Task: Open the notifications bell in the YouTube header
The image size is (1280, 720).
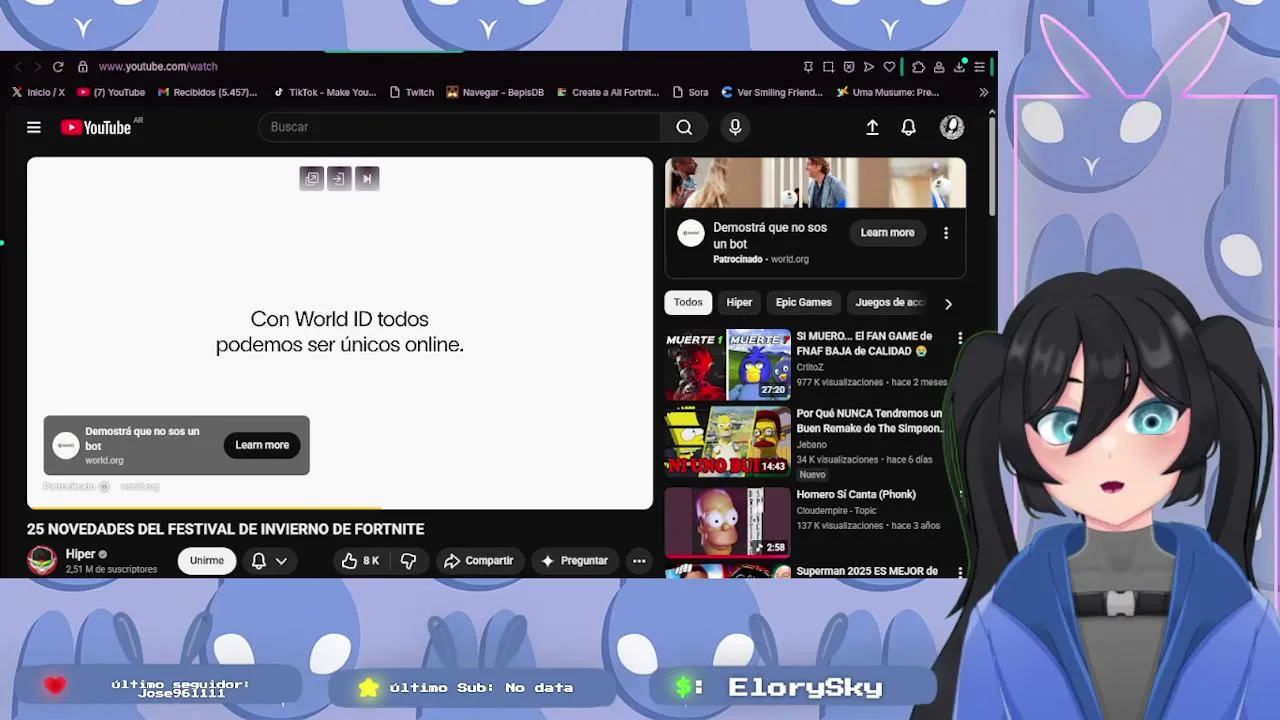Action: coord(908,127)
